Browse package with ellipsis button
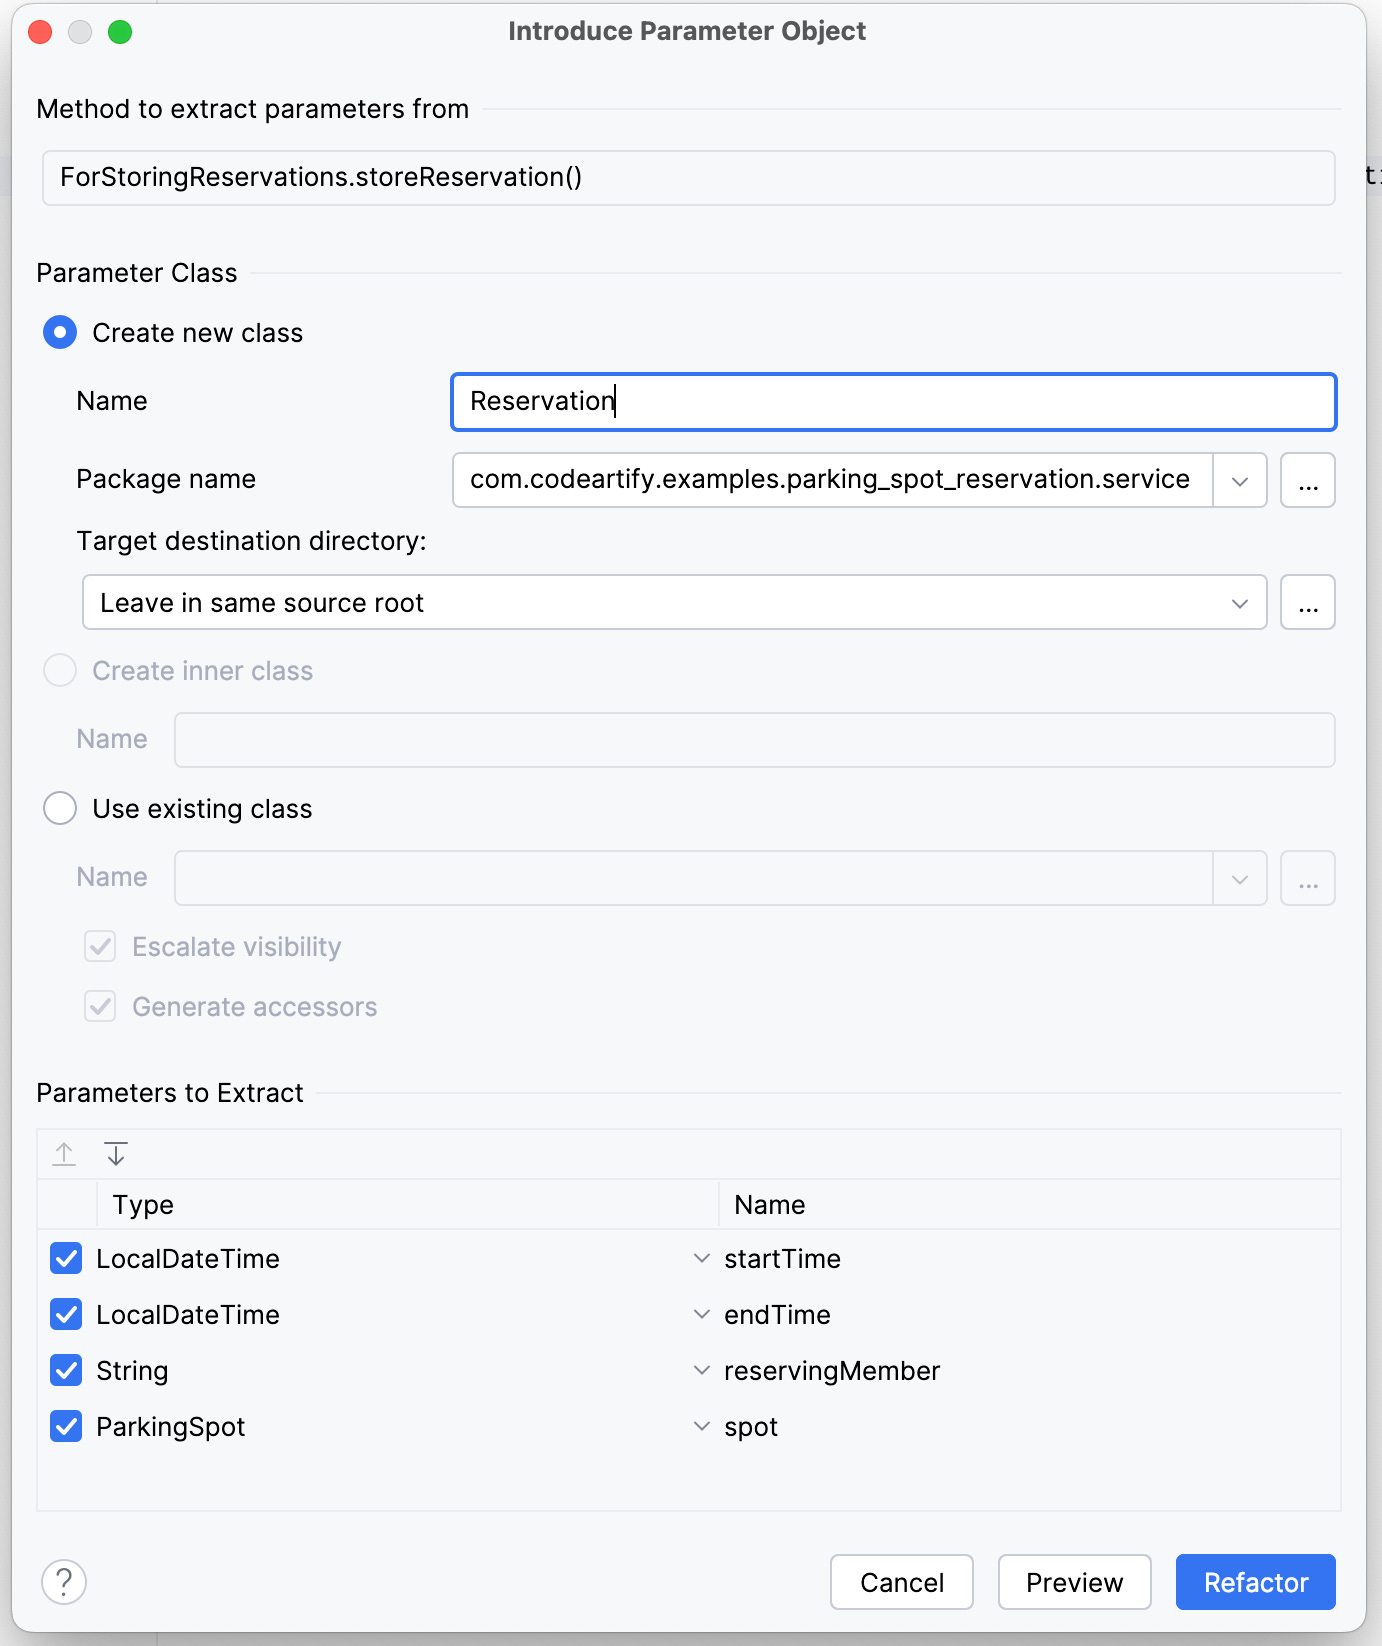The height and width of the screenshot is (1646, 1382). tap(1308, 480)
